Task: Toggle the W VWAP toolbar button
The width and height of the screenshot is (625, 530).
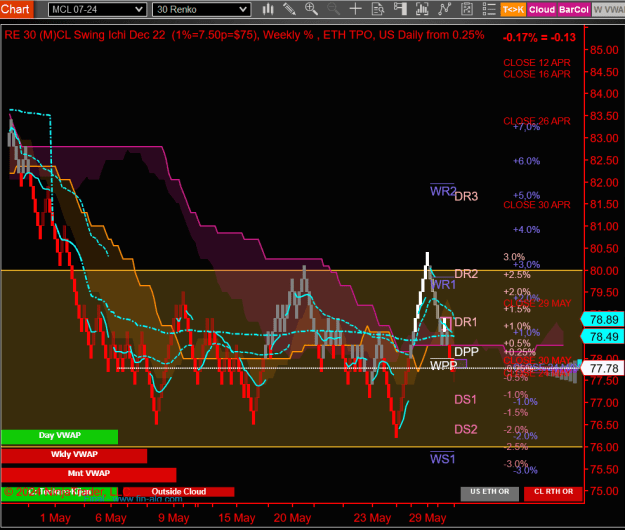Action: (608, 10)
